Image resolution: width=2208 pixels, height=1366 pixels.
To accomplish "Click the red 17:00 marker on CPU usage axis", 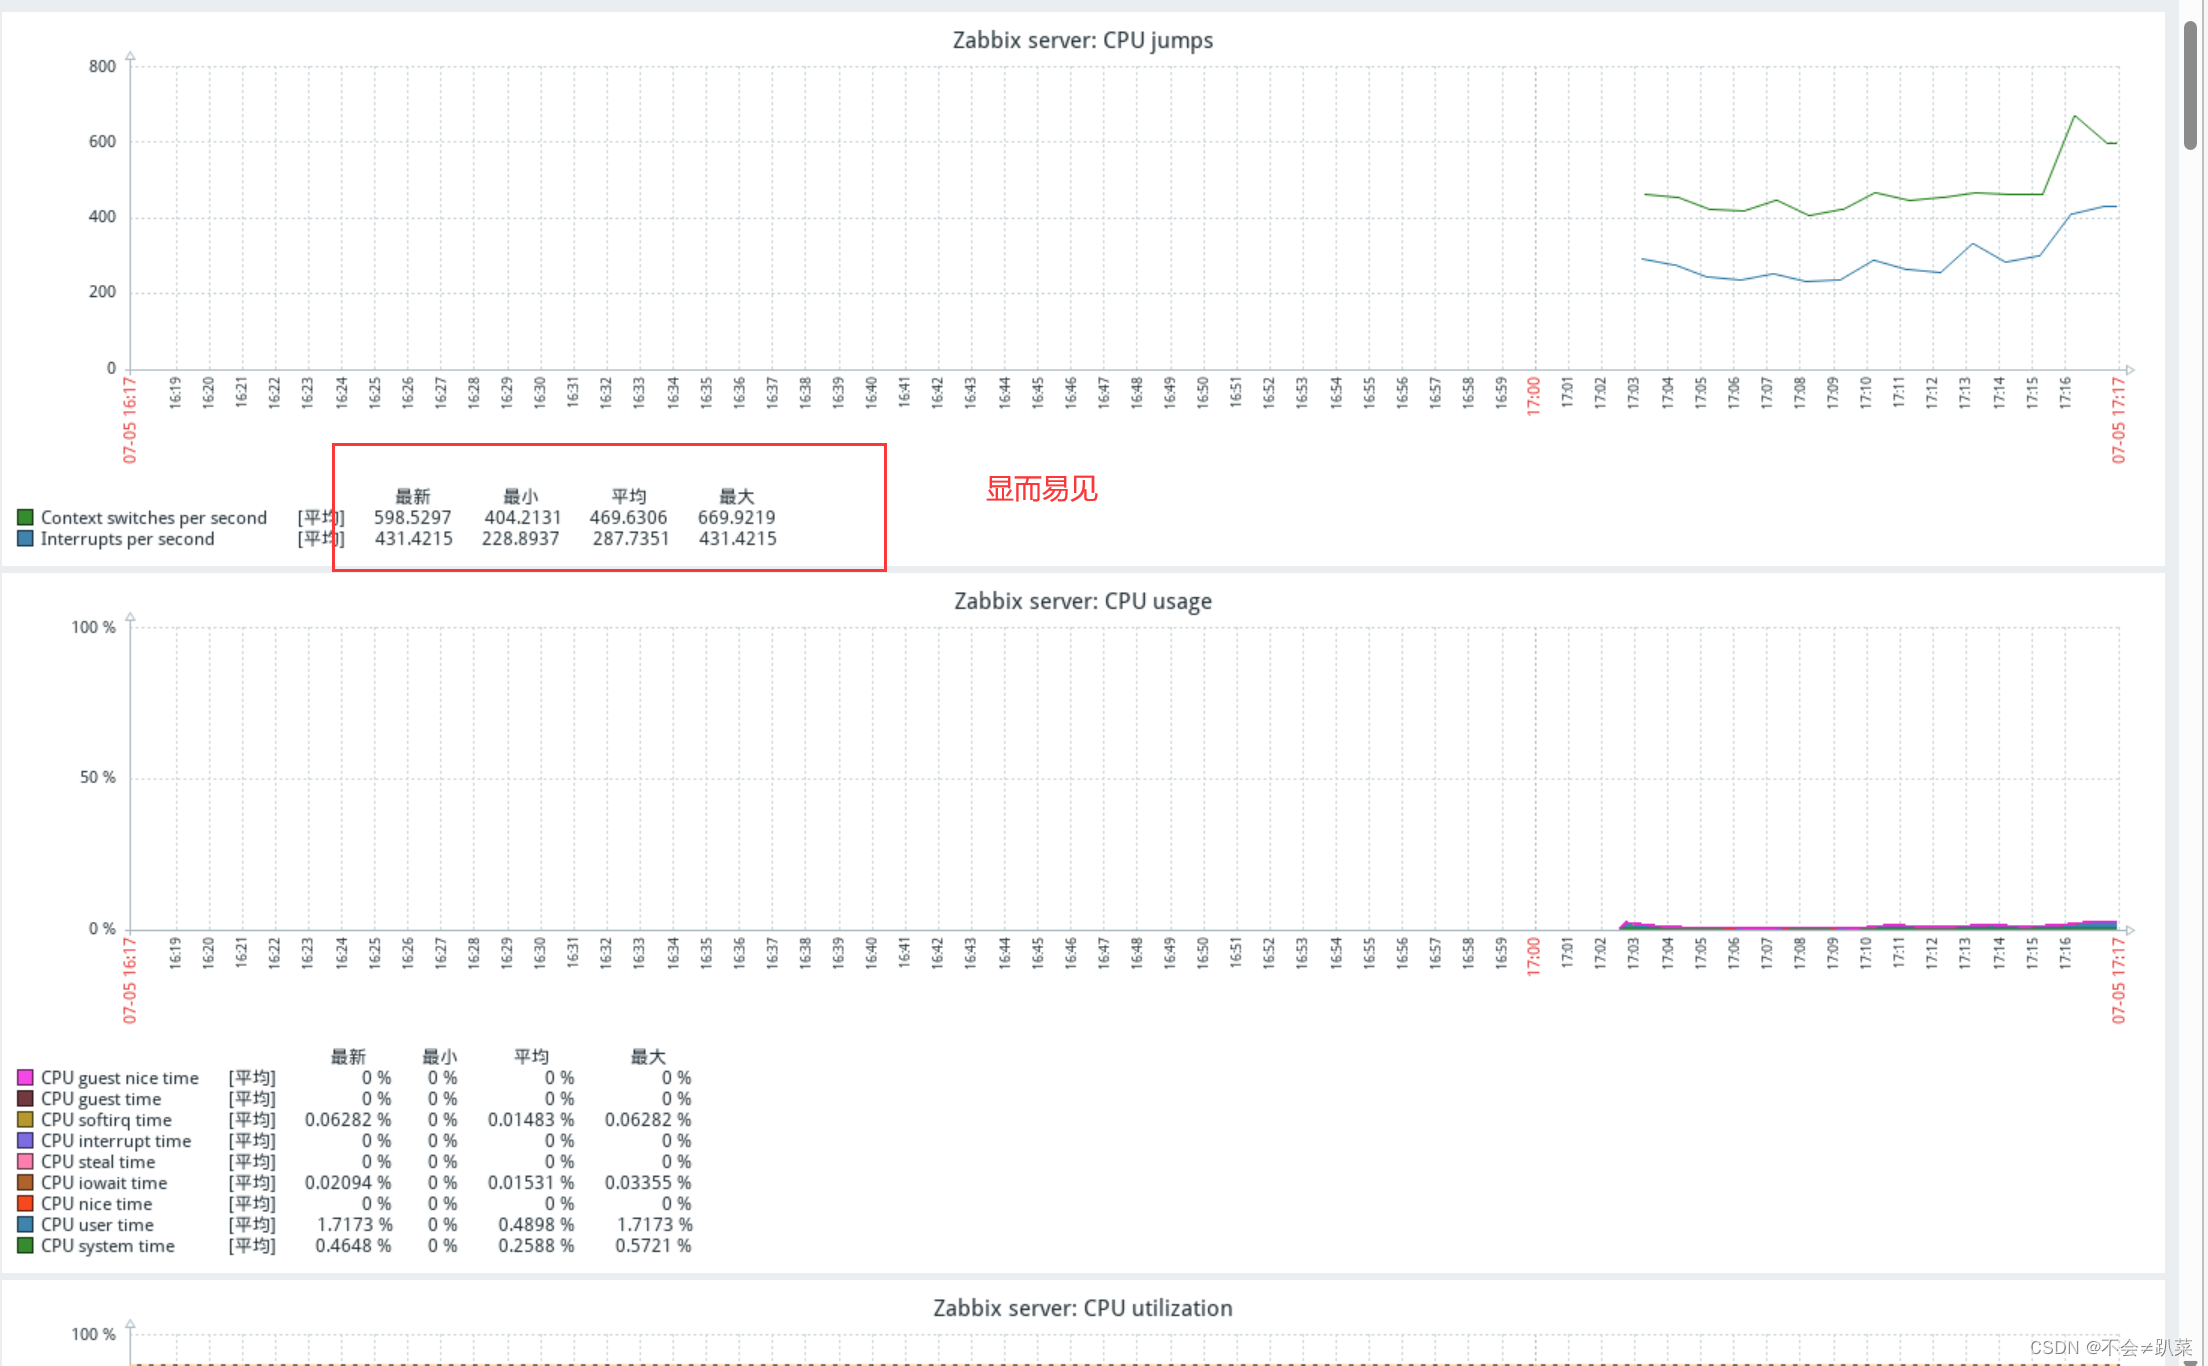I will pos(1533,956).
